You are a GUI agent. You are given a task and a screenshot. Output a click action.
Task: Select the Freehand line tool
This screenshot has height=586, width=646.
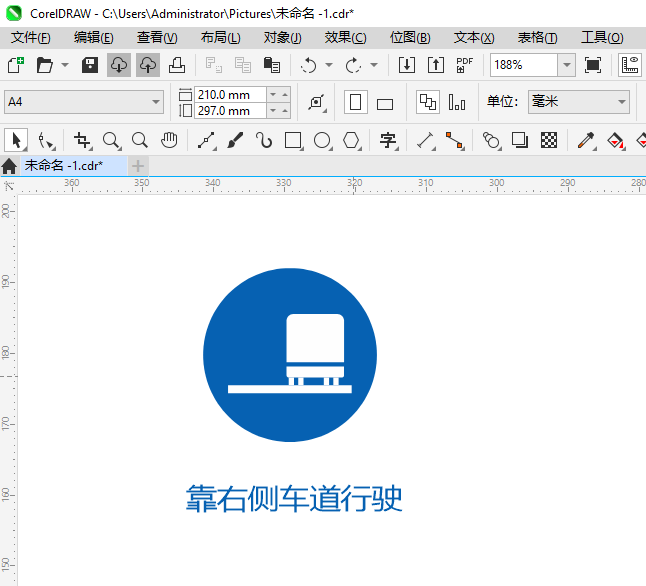[206, 141]
